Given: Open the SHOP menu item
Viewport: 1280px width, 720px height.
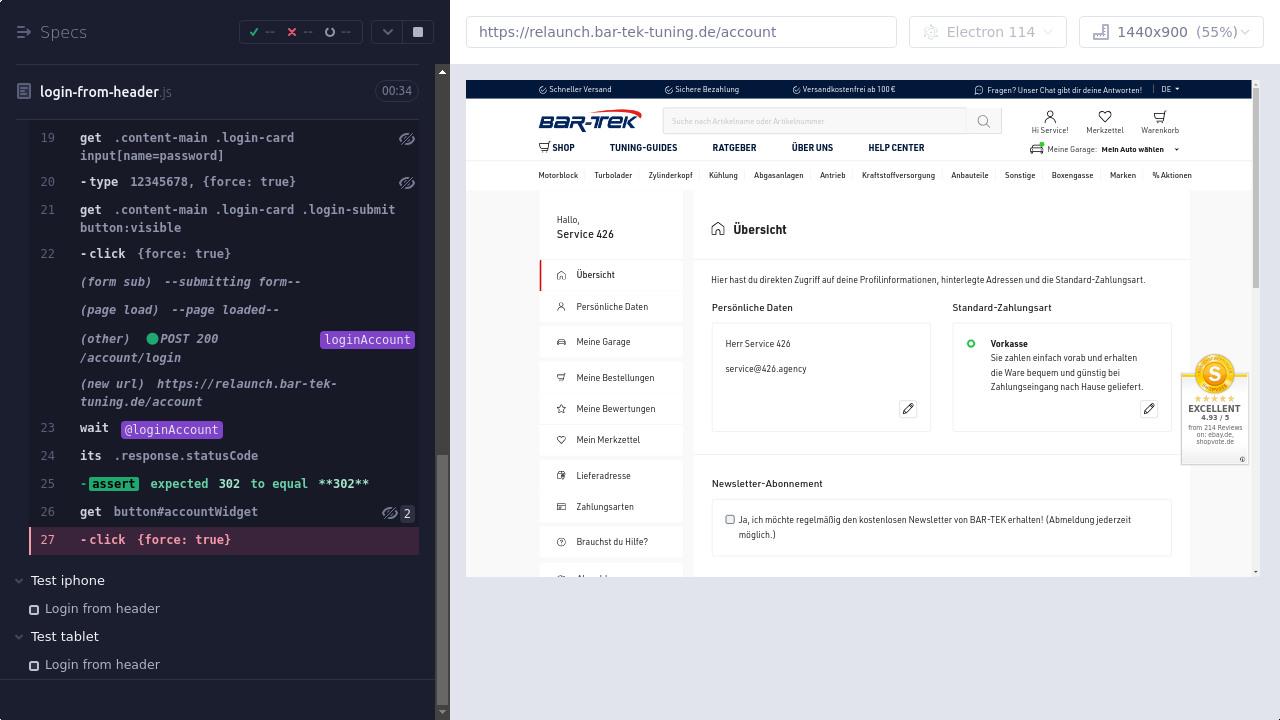Looking at the screenshot, I should [556, 148].
